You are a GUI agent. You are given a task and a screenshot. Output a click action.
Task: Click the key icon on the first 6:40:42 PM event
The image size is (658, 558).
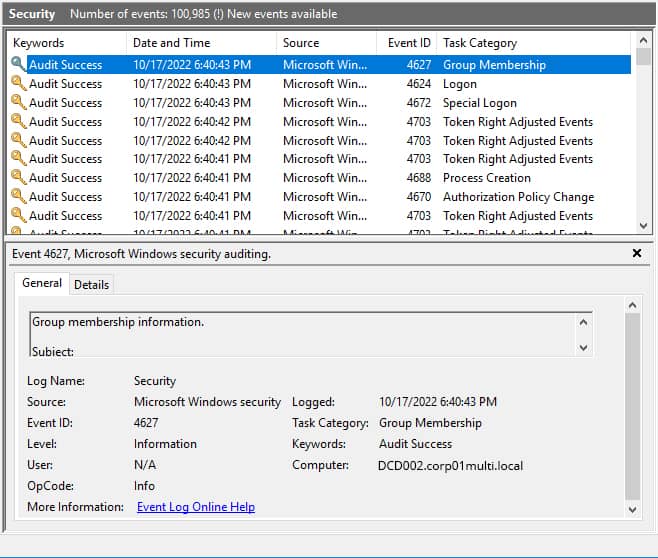(x=18, y=122)
